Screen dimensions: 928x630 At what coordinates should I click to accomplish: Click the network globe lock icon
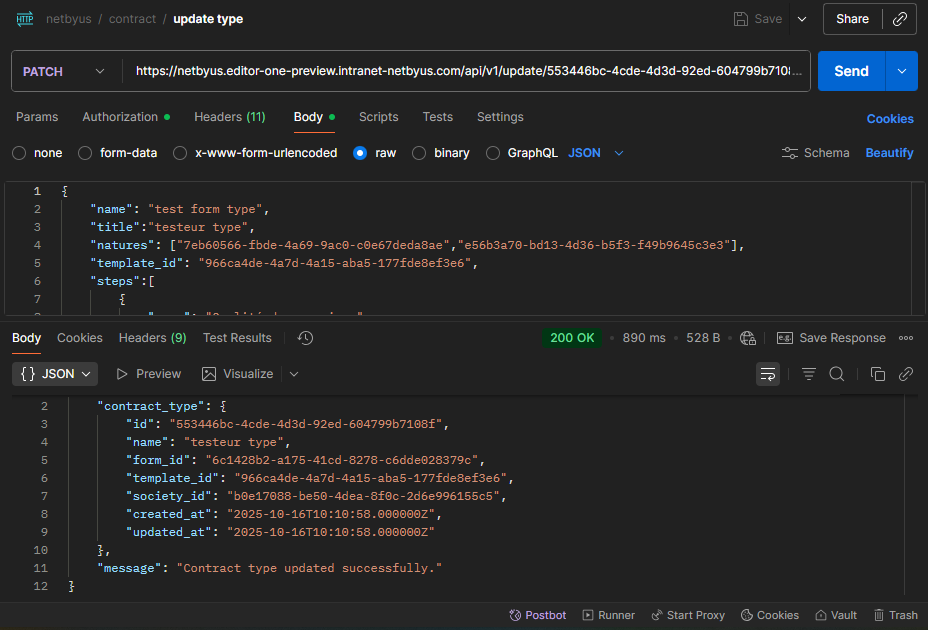748,338
